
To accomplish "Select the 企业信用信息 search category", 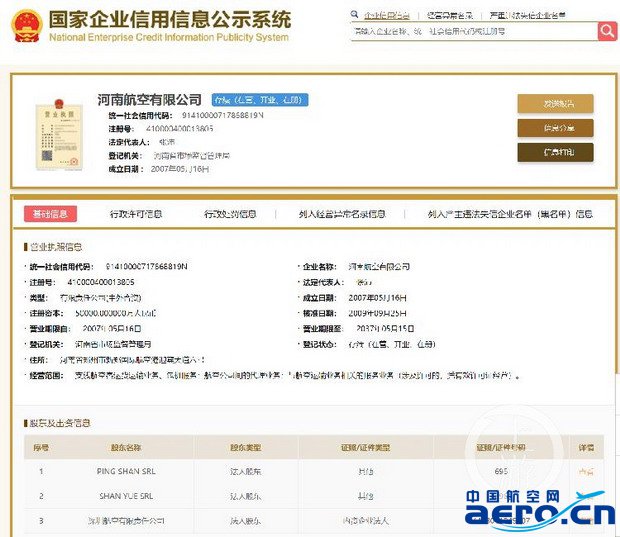I will point(387,15).
